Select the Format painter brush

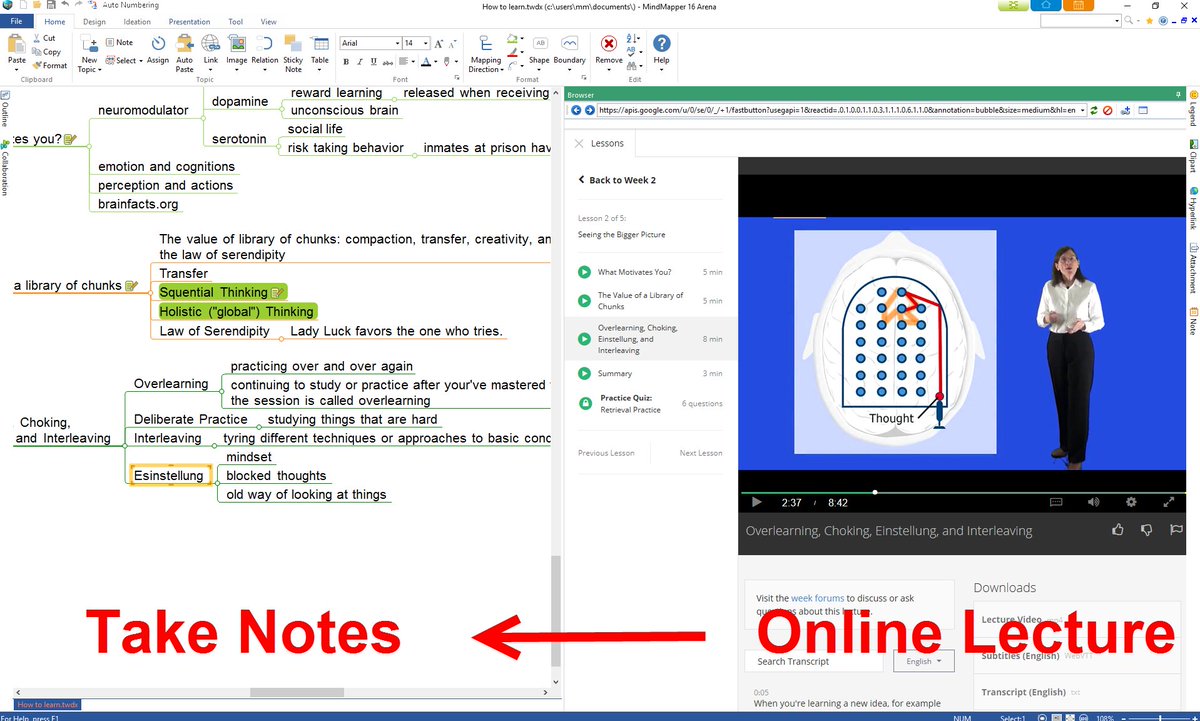pyautogui.click(x=49, y=66)
